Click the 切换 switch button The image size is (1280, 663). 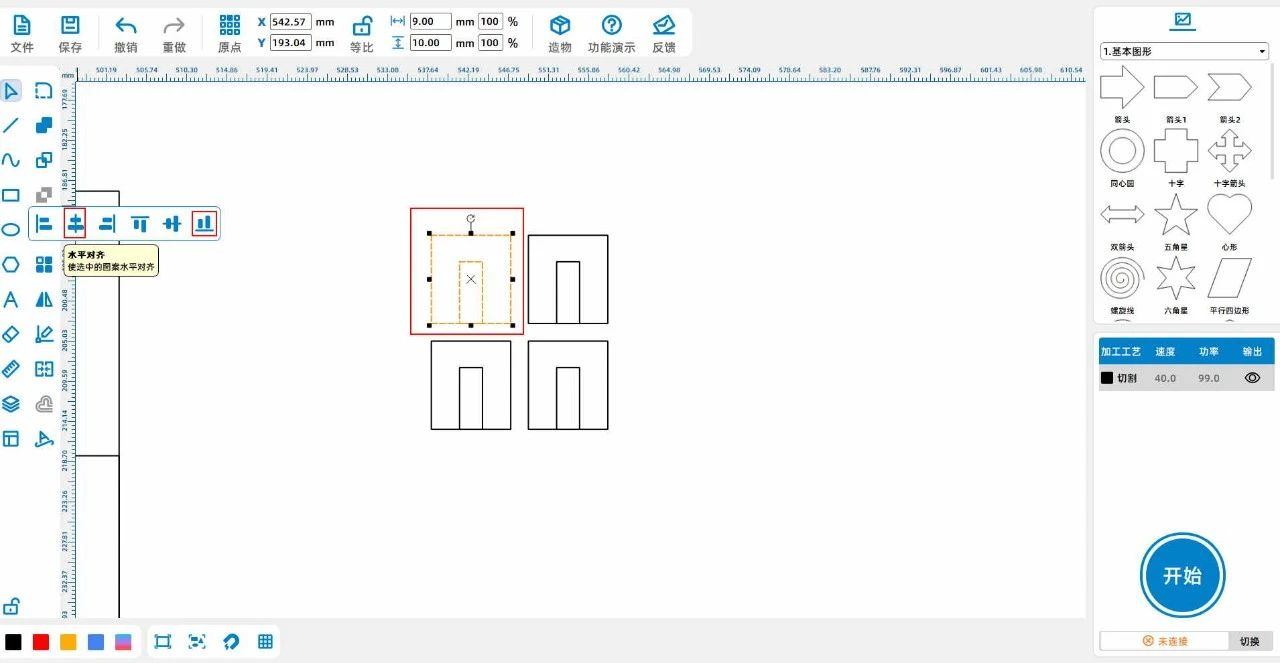(1250, 641)
